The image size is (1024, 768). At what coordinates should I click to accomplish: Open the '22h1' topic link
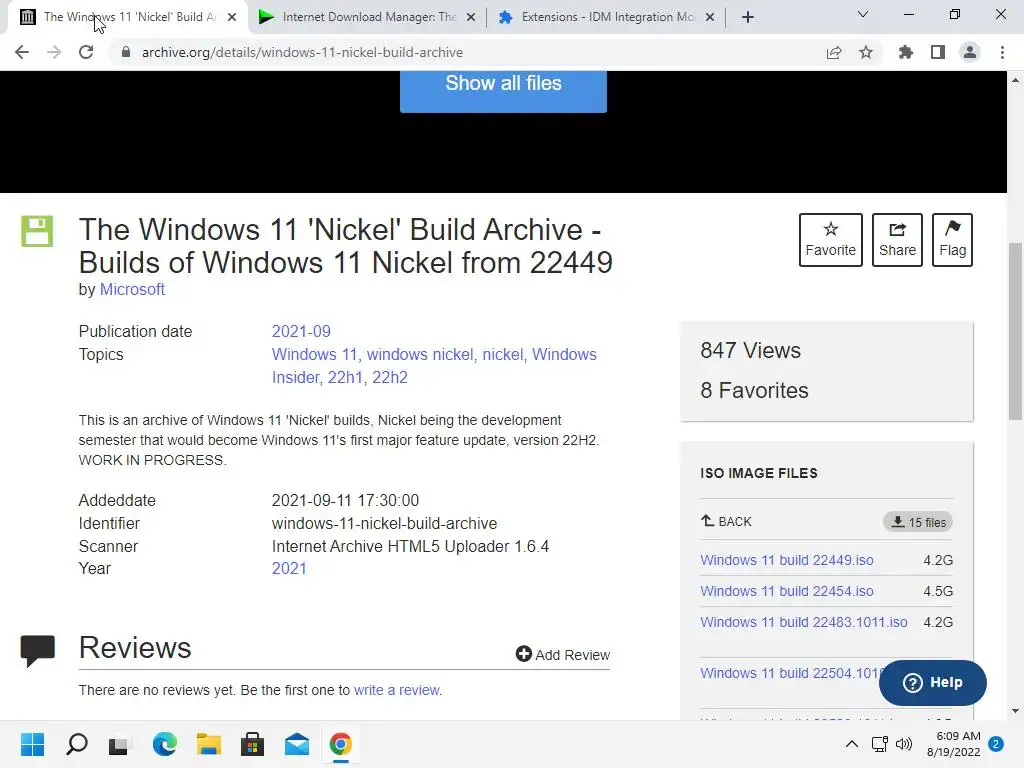345,377
